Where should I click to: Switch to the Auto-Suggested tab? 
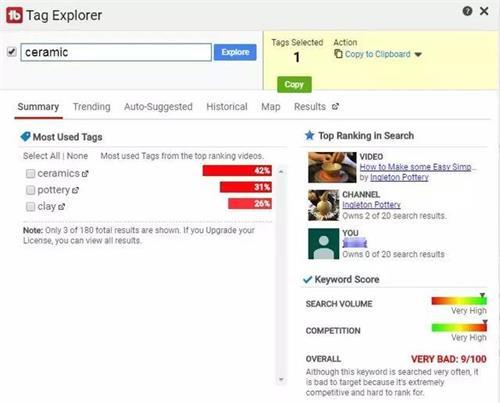(158, 107)
